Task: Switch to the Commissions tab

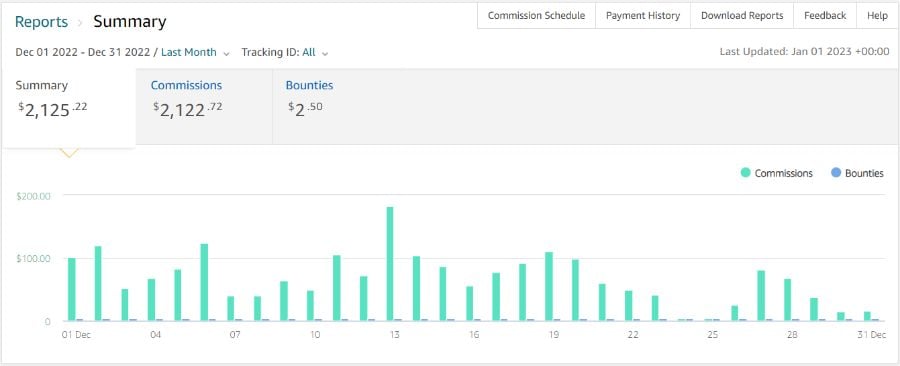Action: (x=204, y=106)
